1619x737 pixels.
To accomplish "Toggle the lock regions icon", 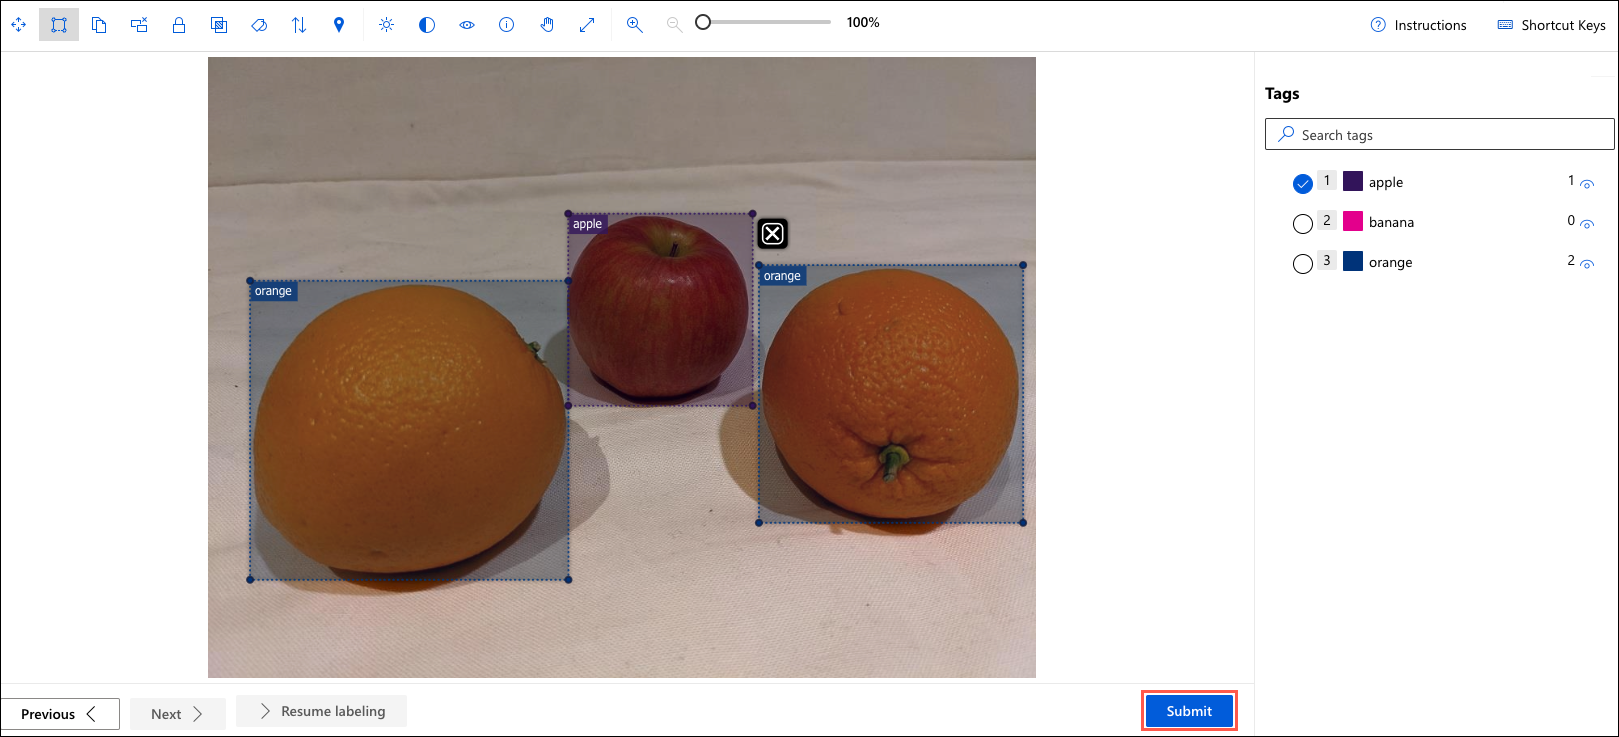I will tap(179, 25).
